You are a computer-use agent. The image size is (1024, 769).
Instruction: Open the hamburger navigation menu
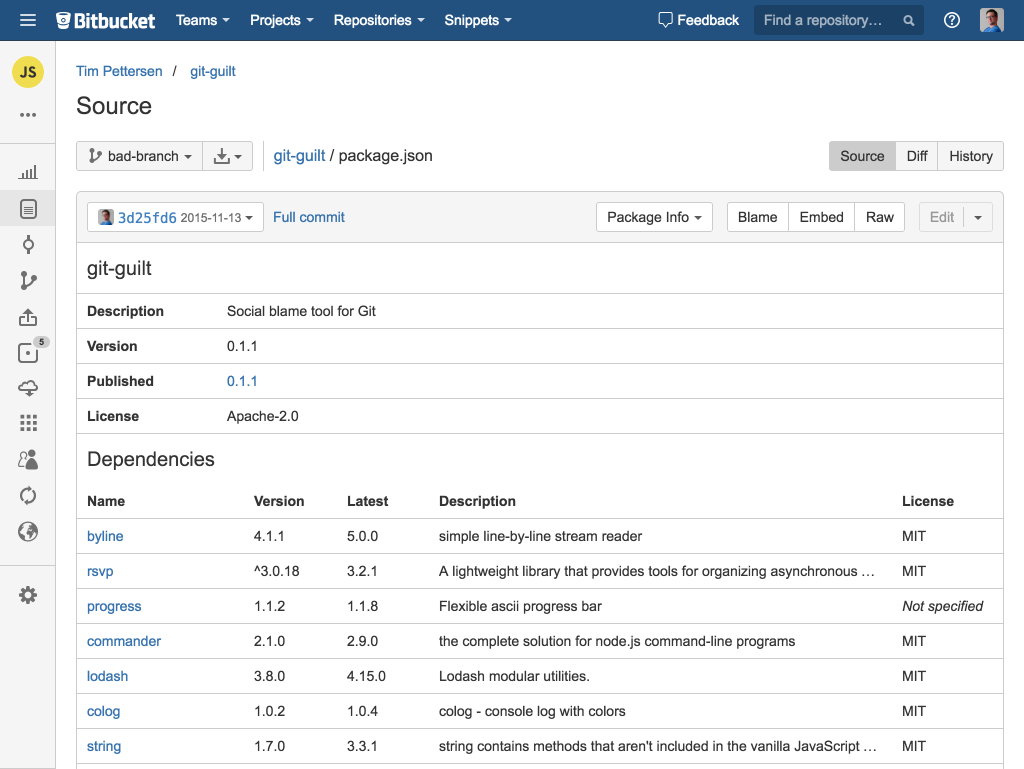(27, 20)
